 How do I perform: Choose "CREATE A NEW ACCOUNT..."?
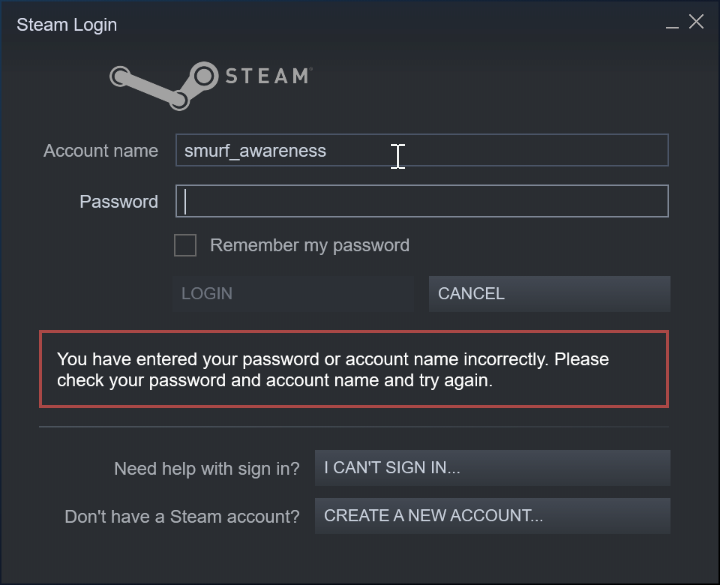(492, 516)
